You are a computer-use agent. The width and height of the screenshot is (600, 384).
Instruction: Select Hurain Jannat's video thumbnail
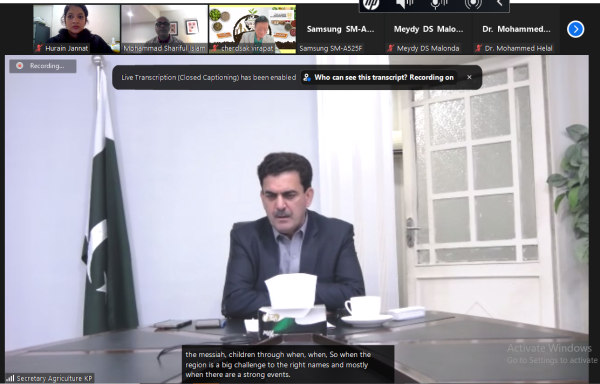76,29
